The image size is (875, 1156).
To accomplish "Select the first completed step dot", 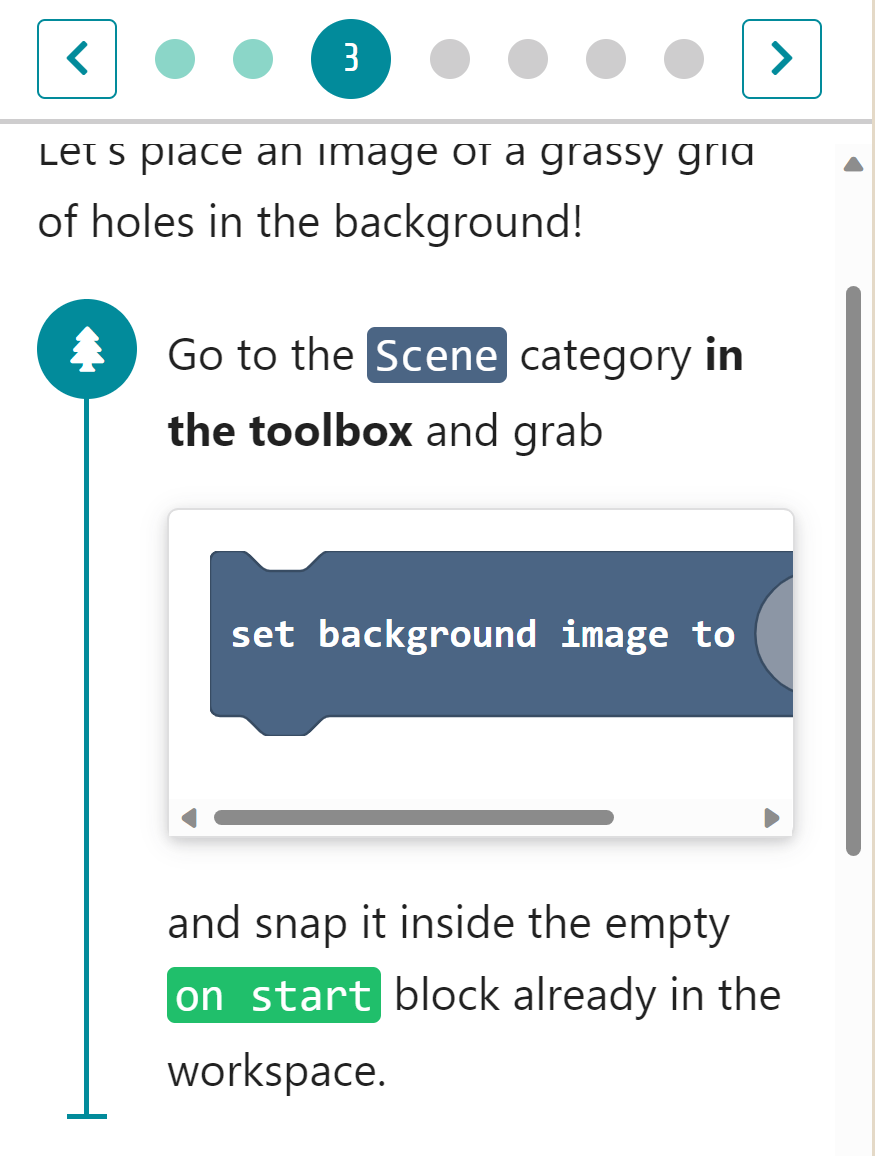I will (175, 58).
